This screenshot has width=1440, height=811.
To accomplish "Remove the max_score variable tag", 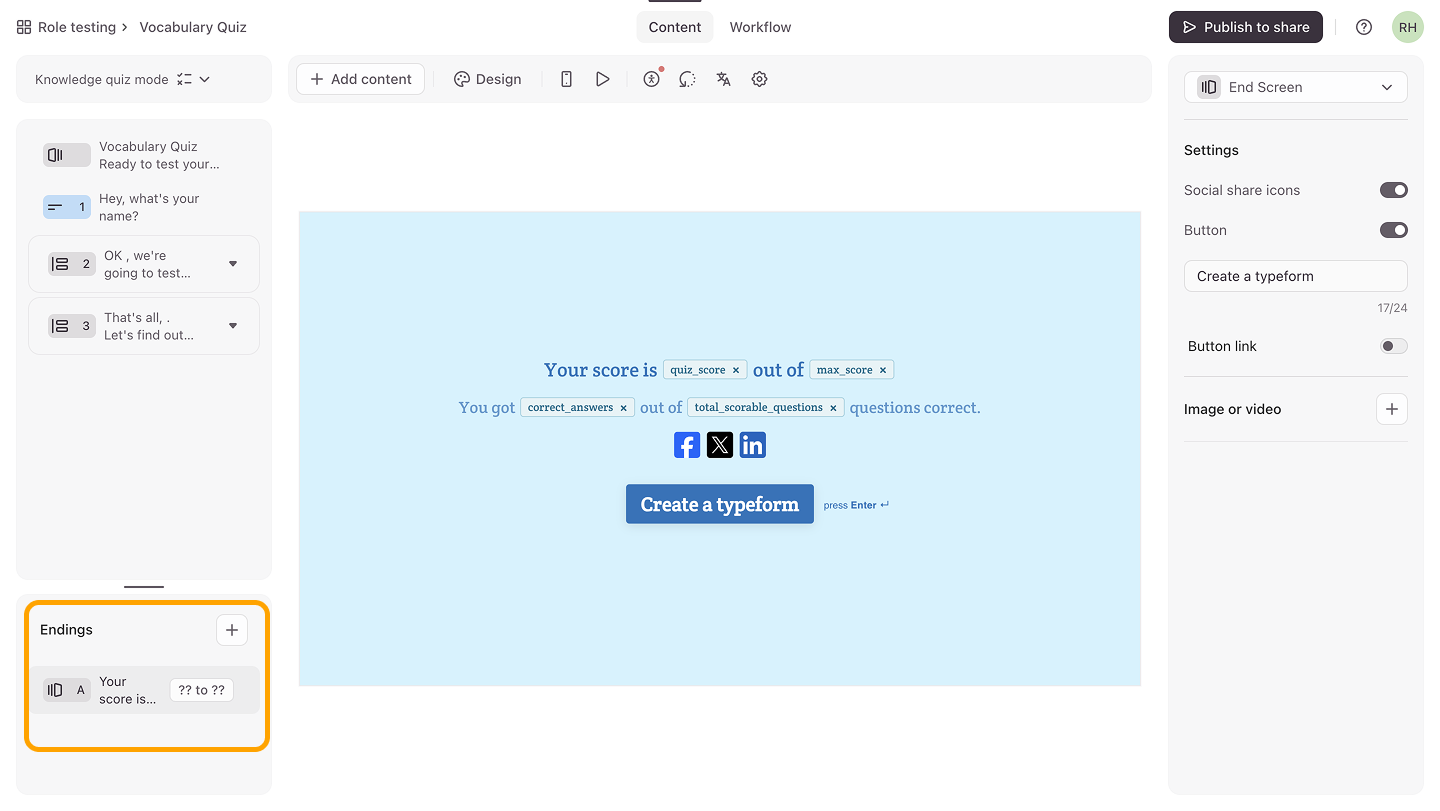I will 883,370.
